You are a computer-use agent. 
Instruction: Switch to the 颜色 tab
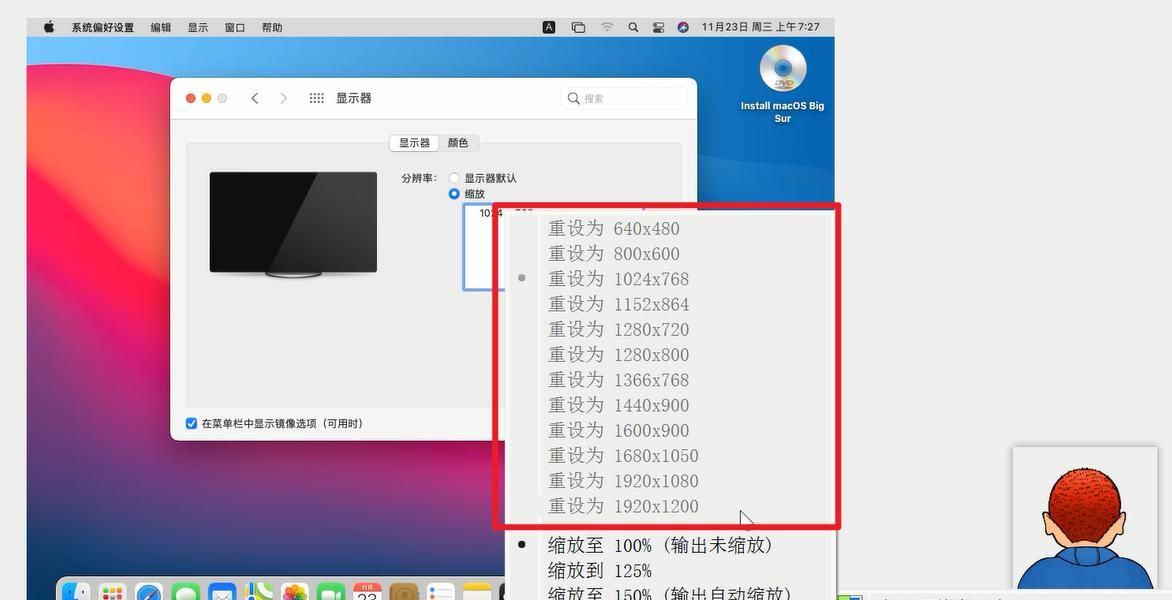point(458,143)
